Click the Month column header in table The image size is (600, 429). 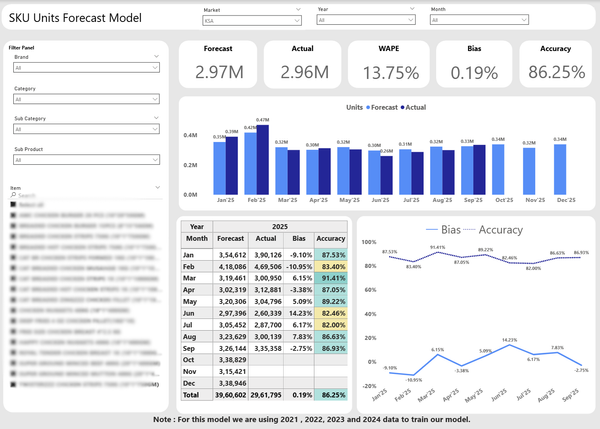pyautogui.click(x=197, y=238)
